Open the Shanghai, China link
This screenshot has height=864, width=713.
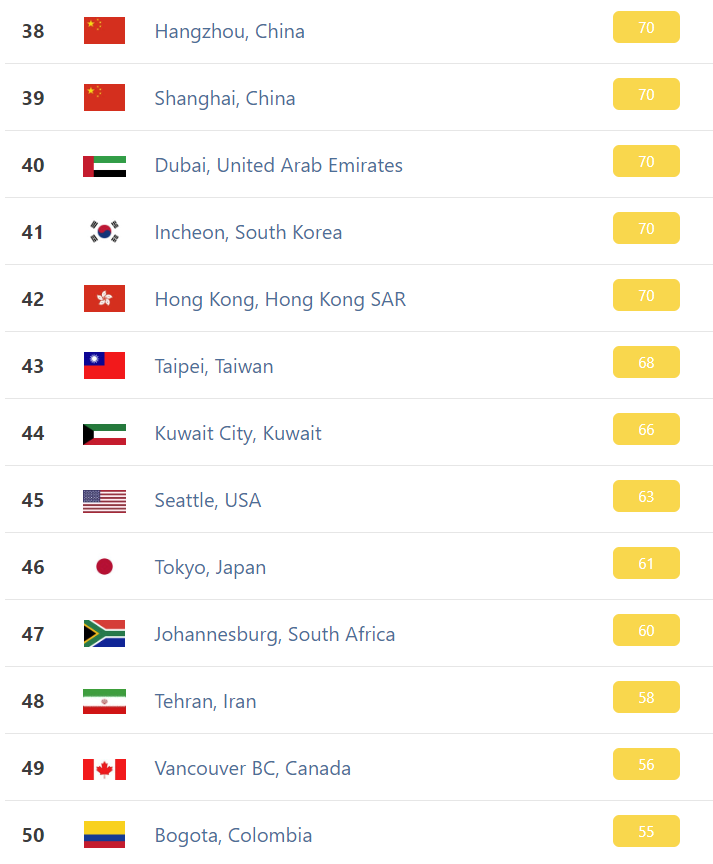[x=225, y=99]
